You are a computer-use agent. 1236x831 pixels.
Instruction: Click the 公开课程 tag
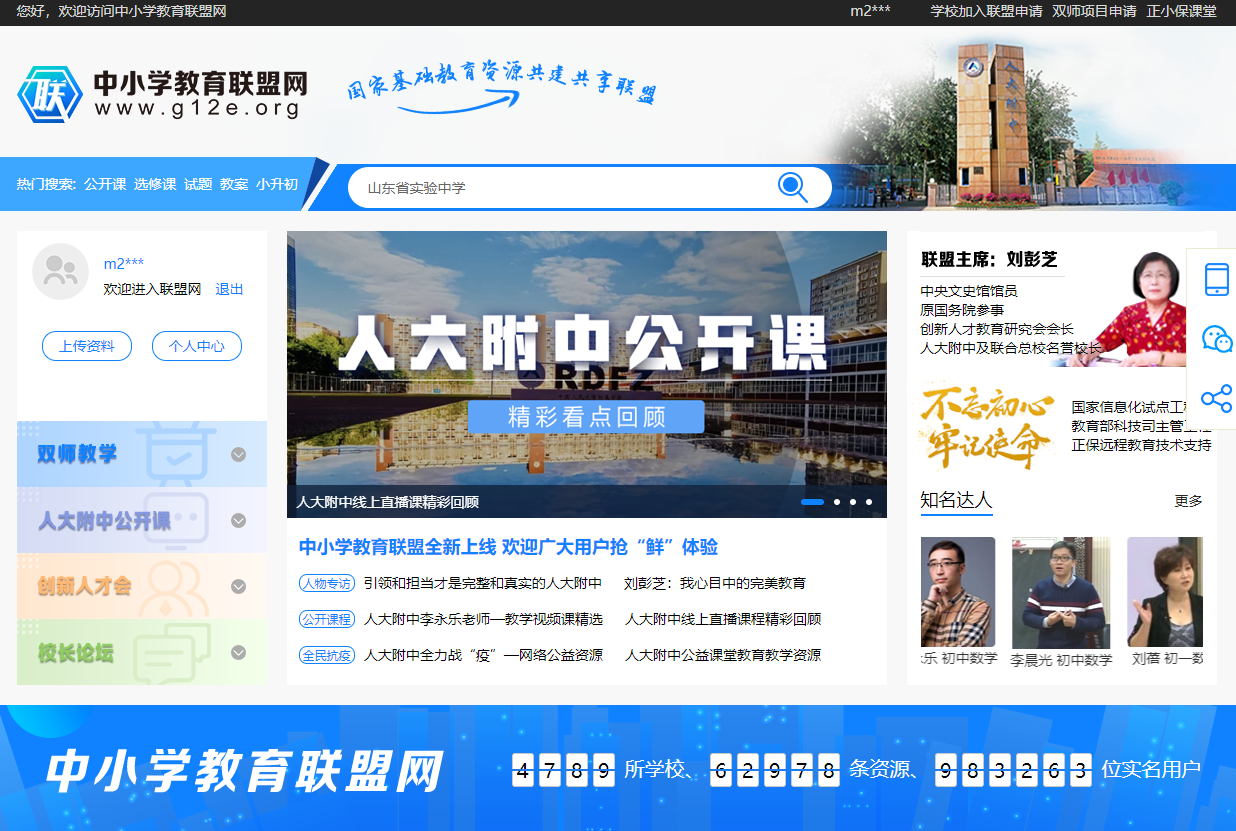327,619
